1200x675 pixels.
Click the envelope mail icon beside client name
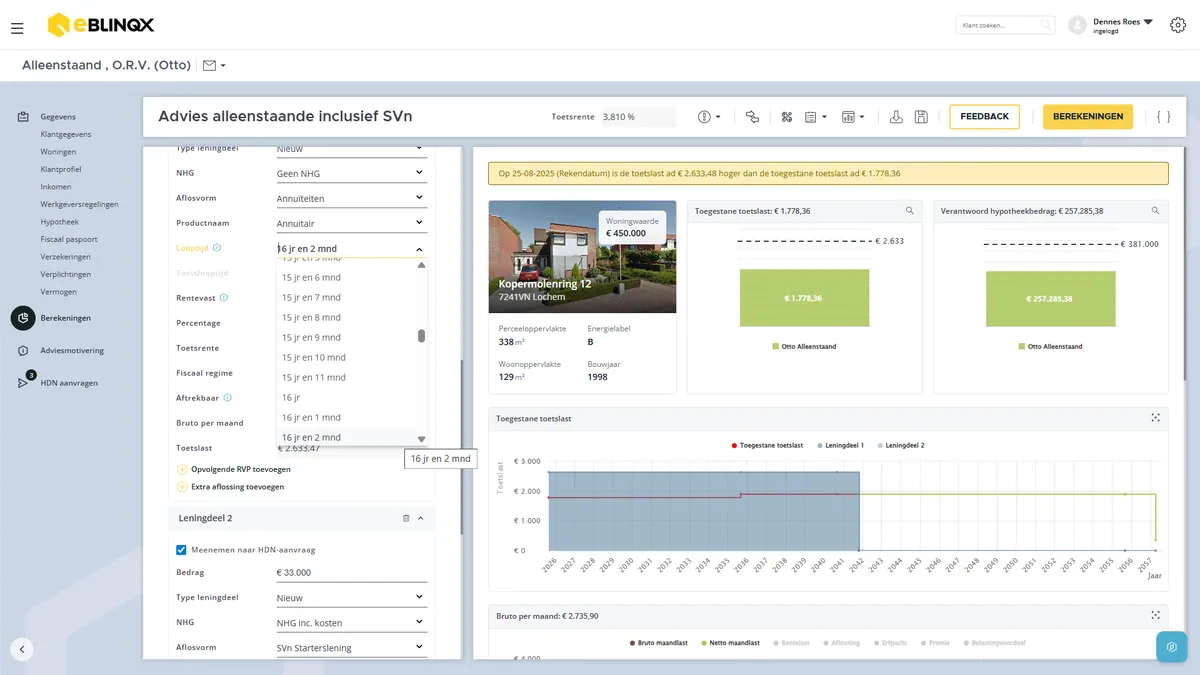pyautogui.click(x=209, y=66)
